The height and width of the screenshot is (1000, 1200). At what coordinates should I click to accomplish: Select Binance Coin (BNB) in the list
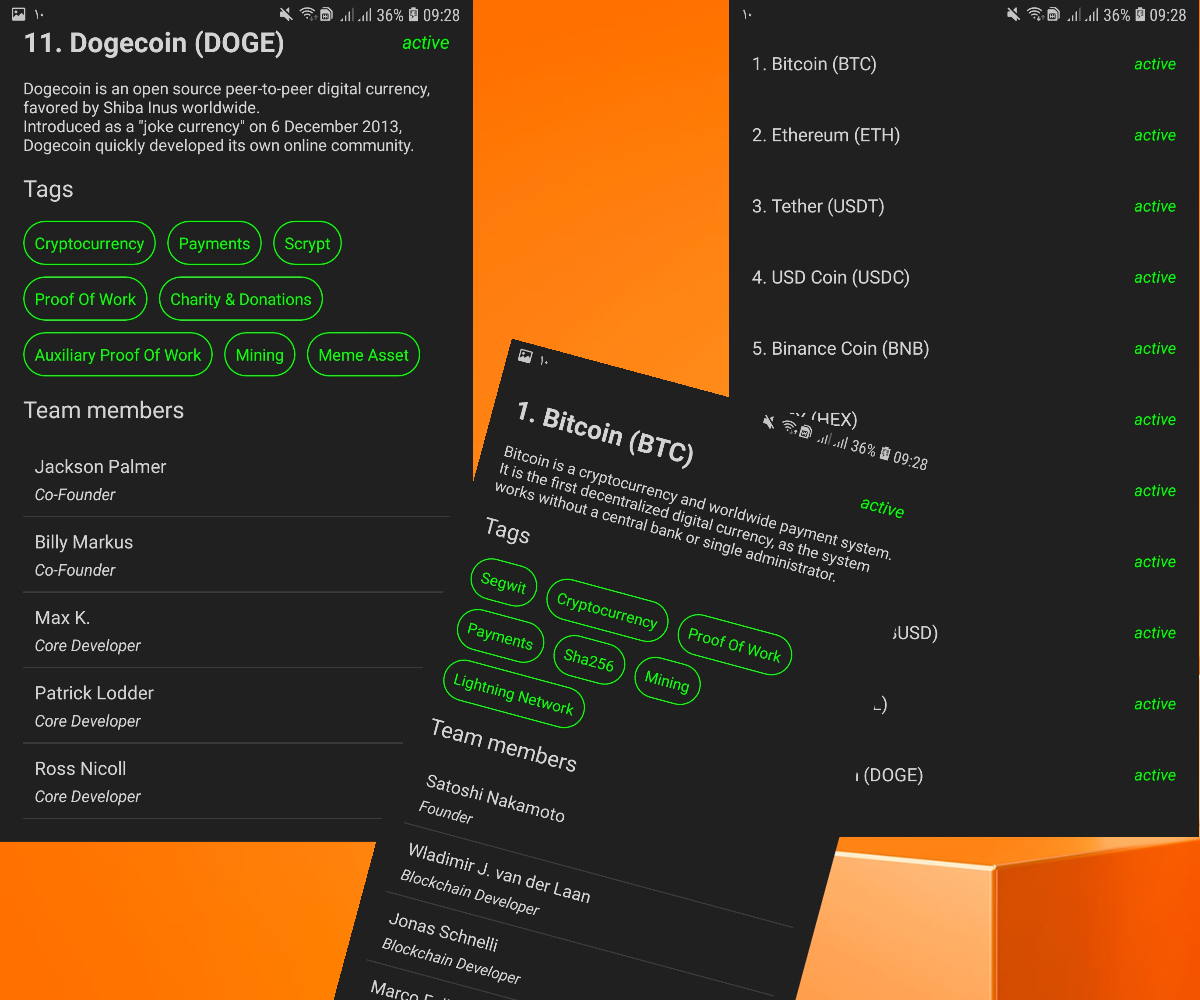840,348
